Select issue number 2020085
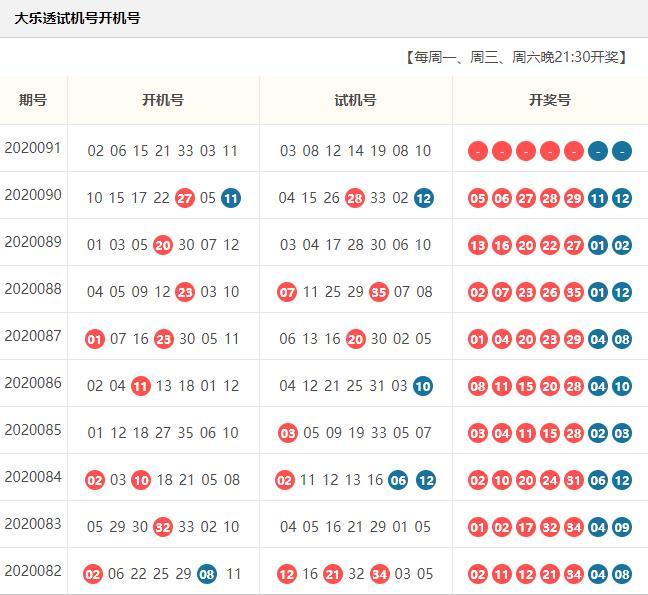Screen dimensions: 648x595 coord(33,430)
